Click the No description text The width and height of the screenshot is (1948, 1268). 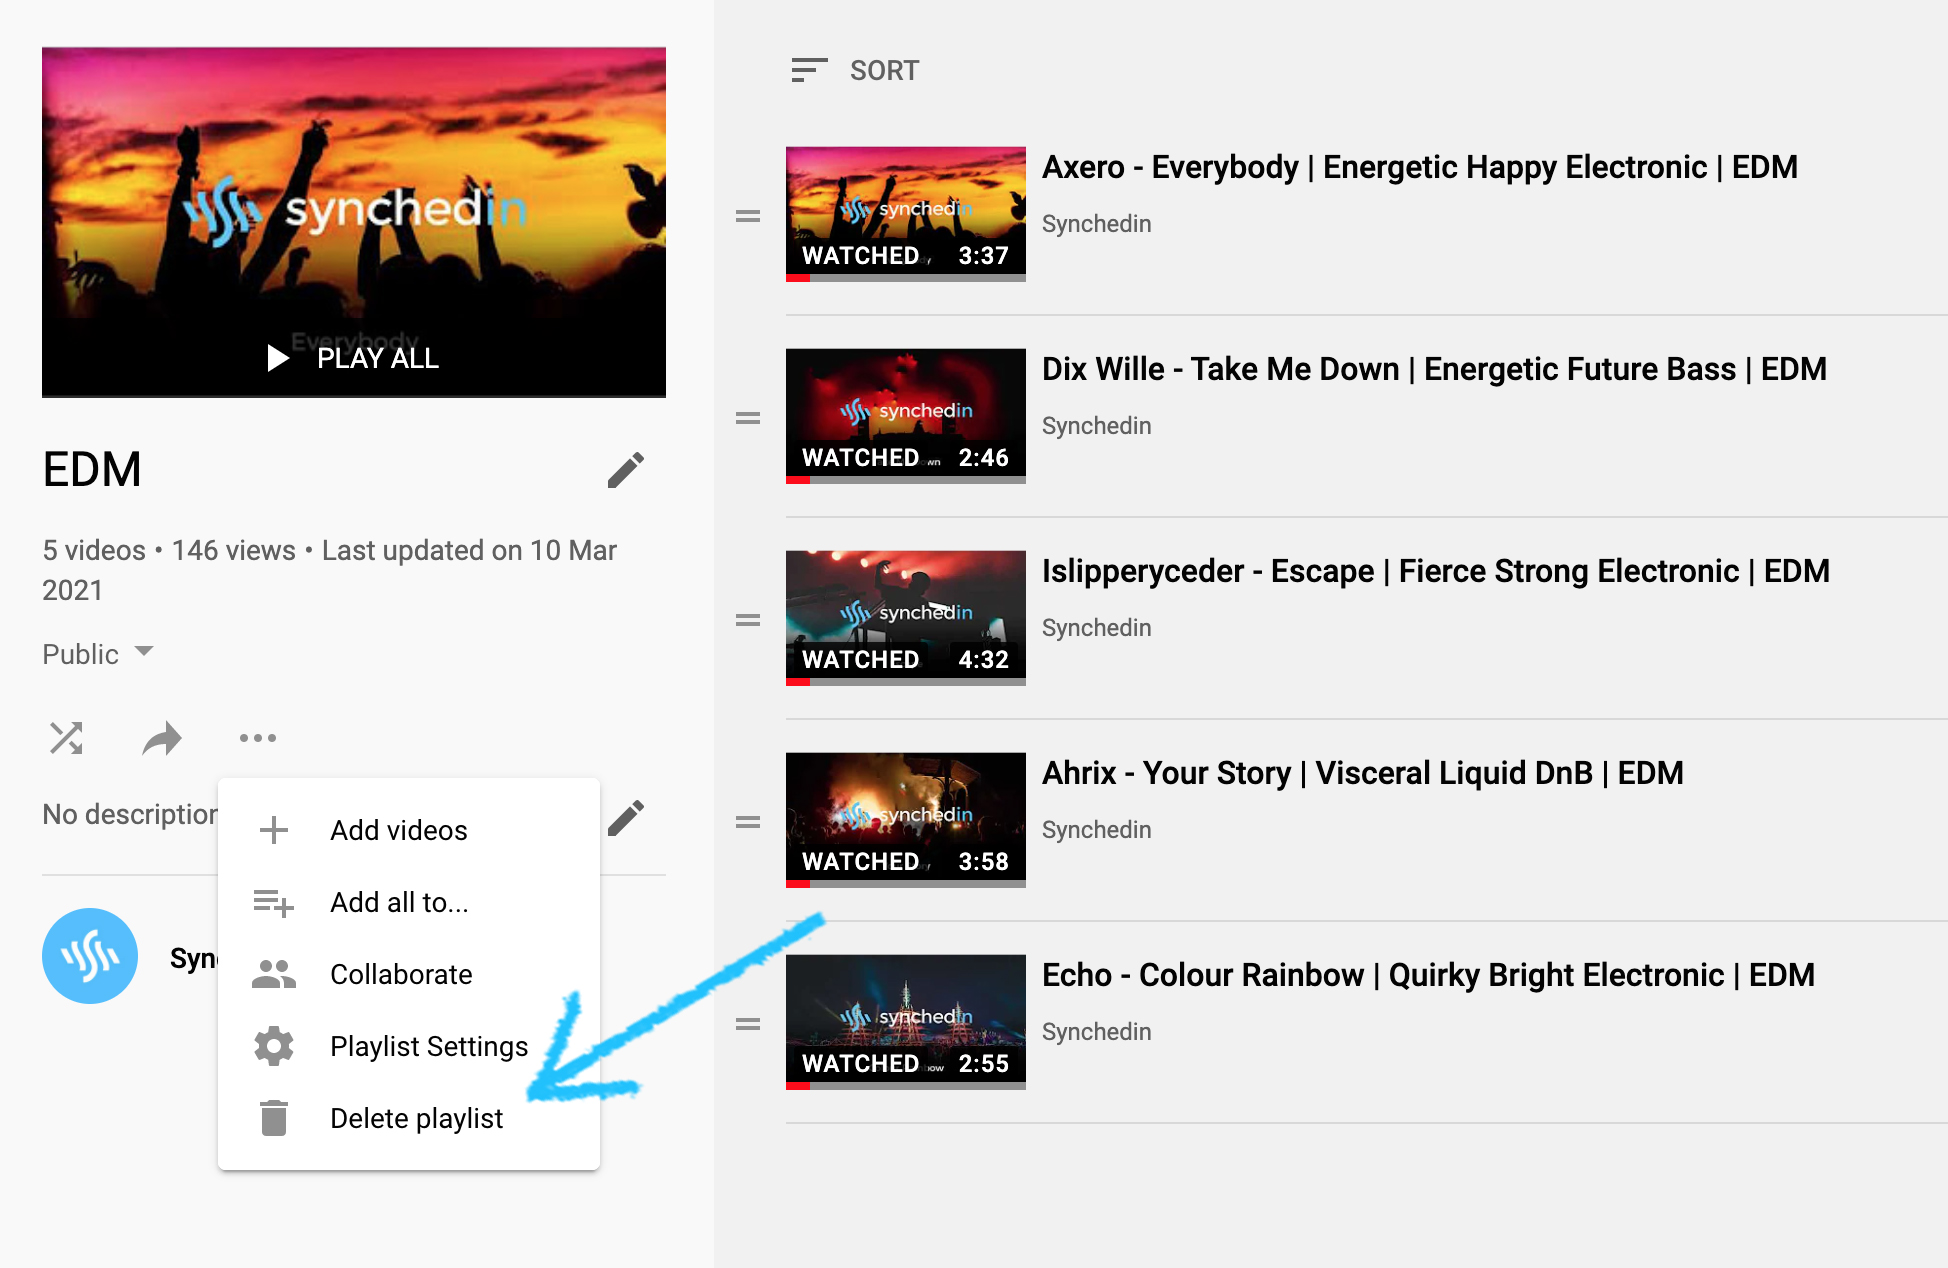(x=130, y=814)
